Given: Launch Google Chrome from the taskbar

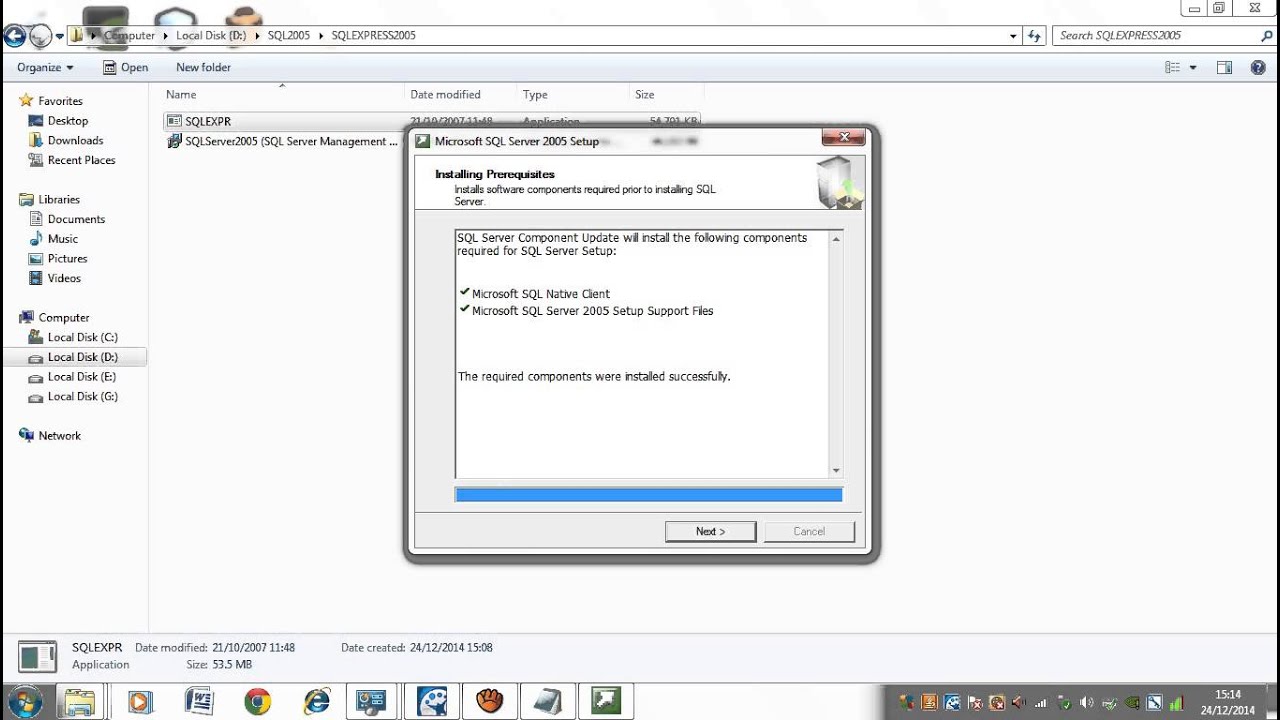Looking at the screenshot, I should point(258,701).
